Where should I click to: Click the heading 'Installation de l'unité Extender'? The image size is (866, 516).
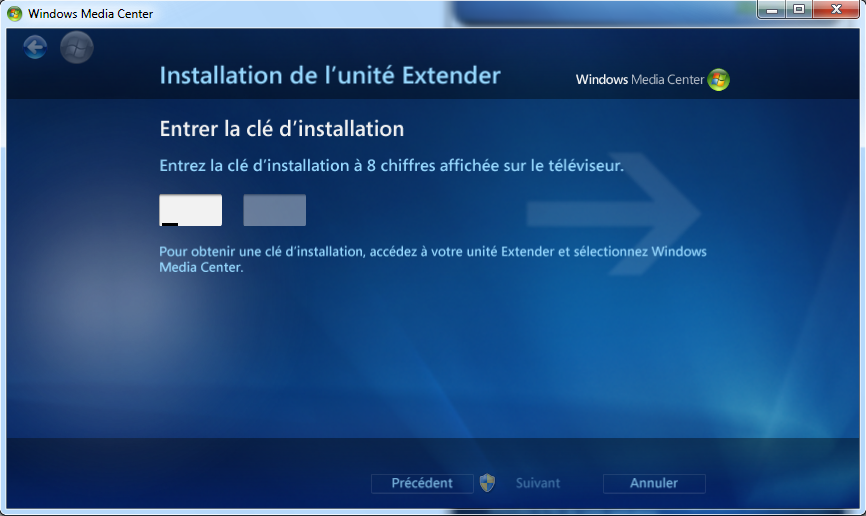[x=330, y=76]
